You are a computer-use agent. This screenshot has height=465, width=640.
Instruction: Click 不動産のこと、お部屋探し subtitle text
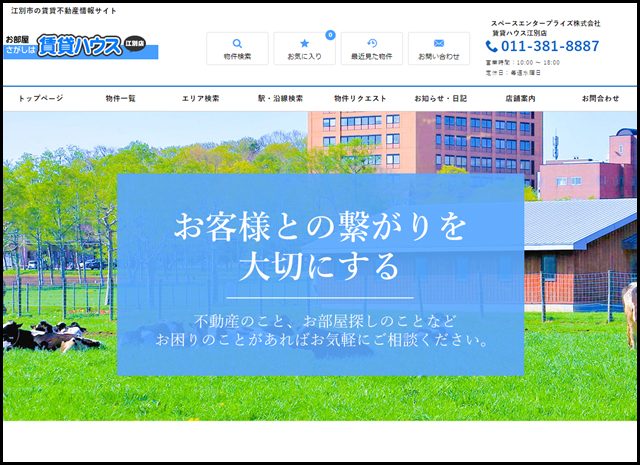[324, 321]
